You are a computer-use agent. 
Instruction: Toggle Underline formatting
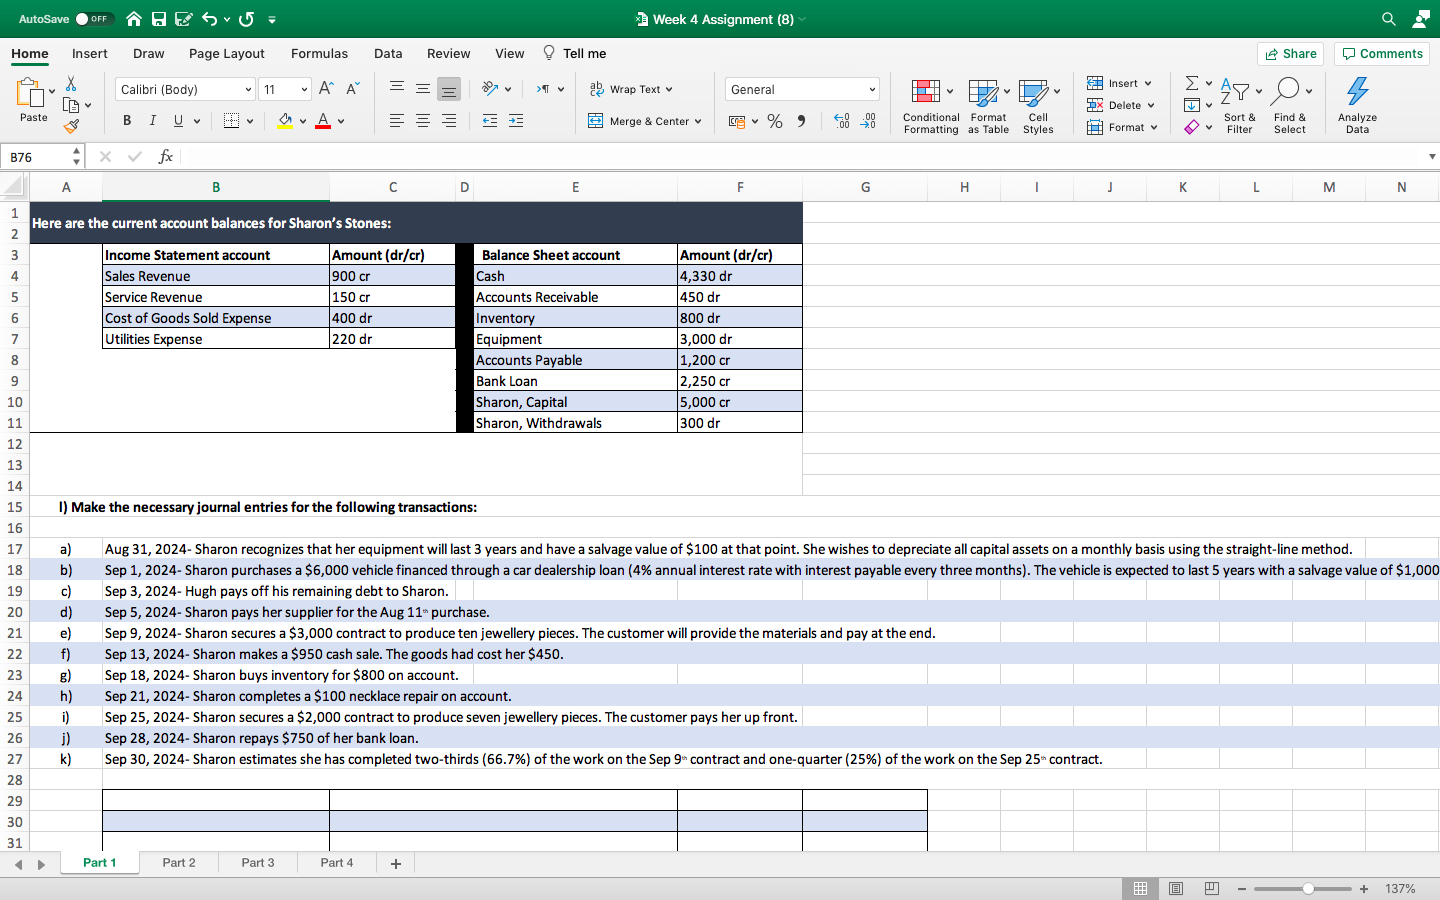(178, 121)
